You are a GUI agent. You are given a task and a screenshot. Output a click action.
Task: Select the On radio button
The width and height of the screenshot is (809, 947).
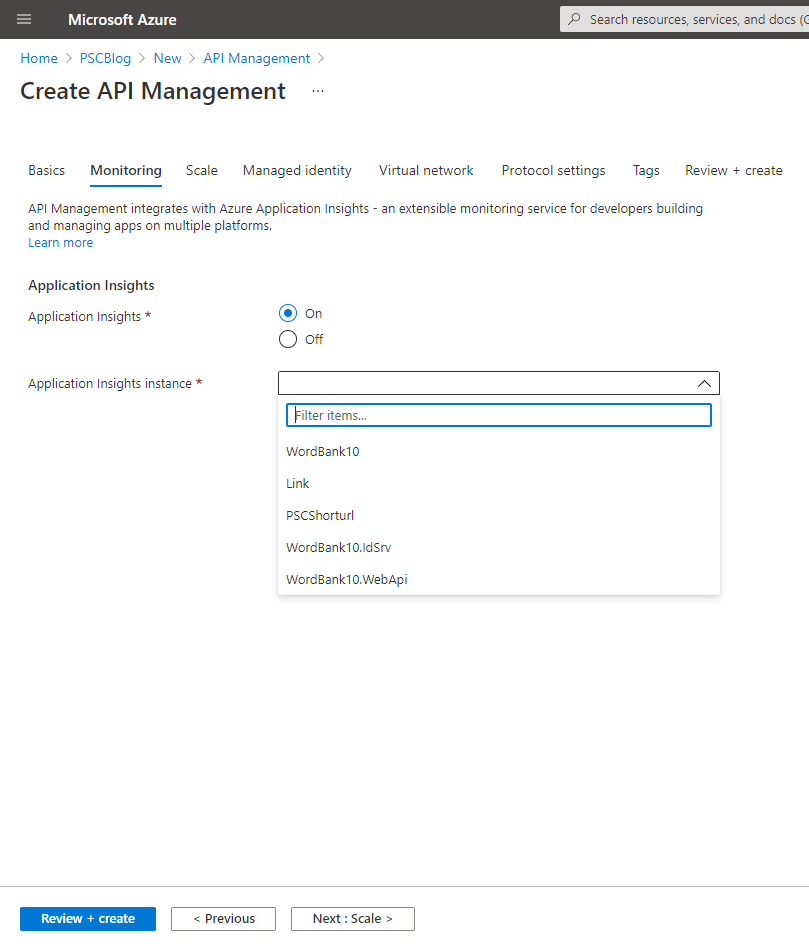tap(288, 313)
